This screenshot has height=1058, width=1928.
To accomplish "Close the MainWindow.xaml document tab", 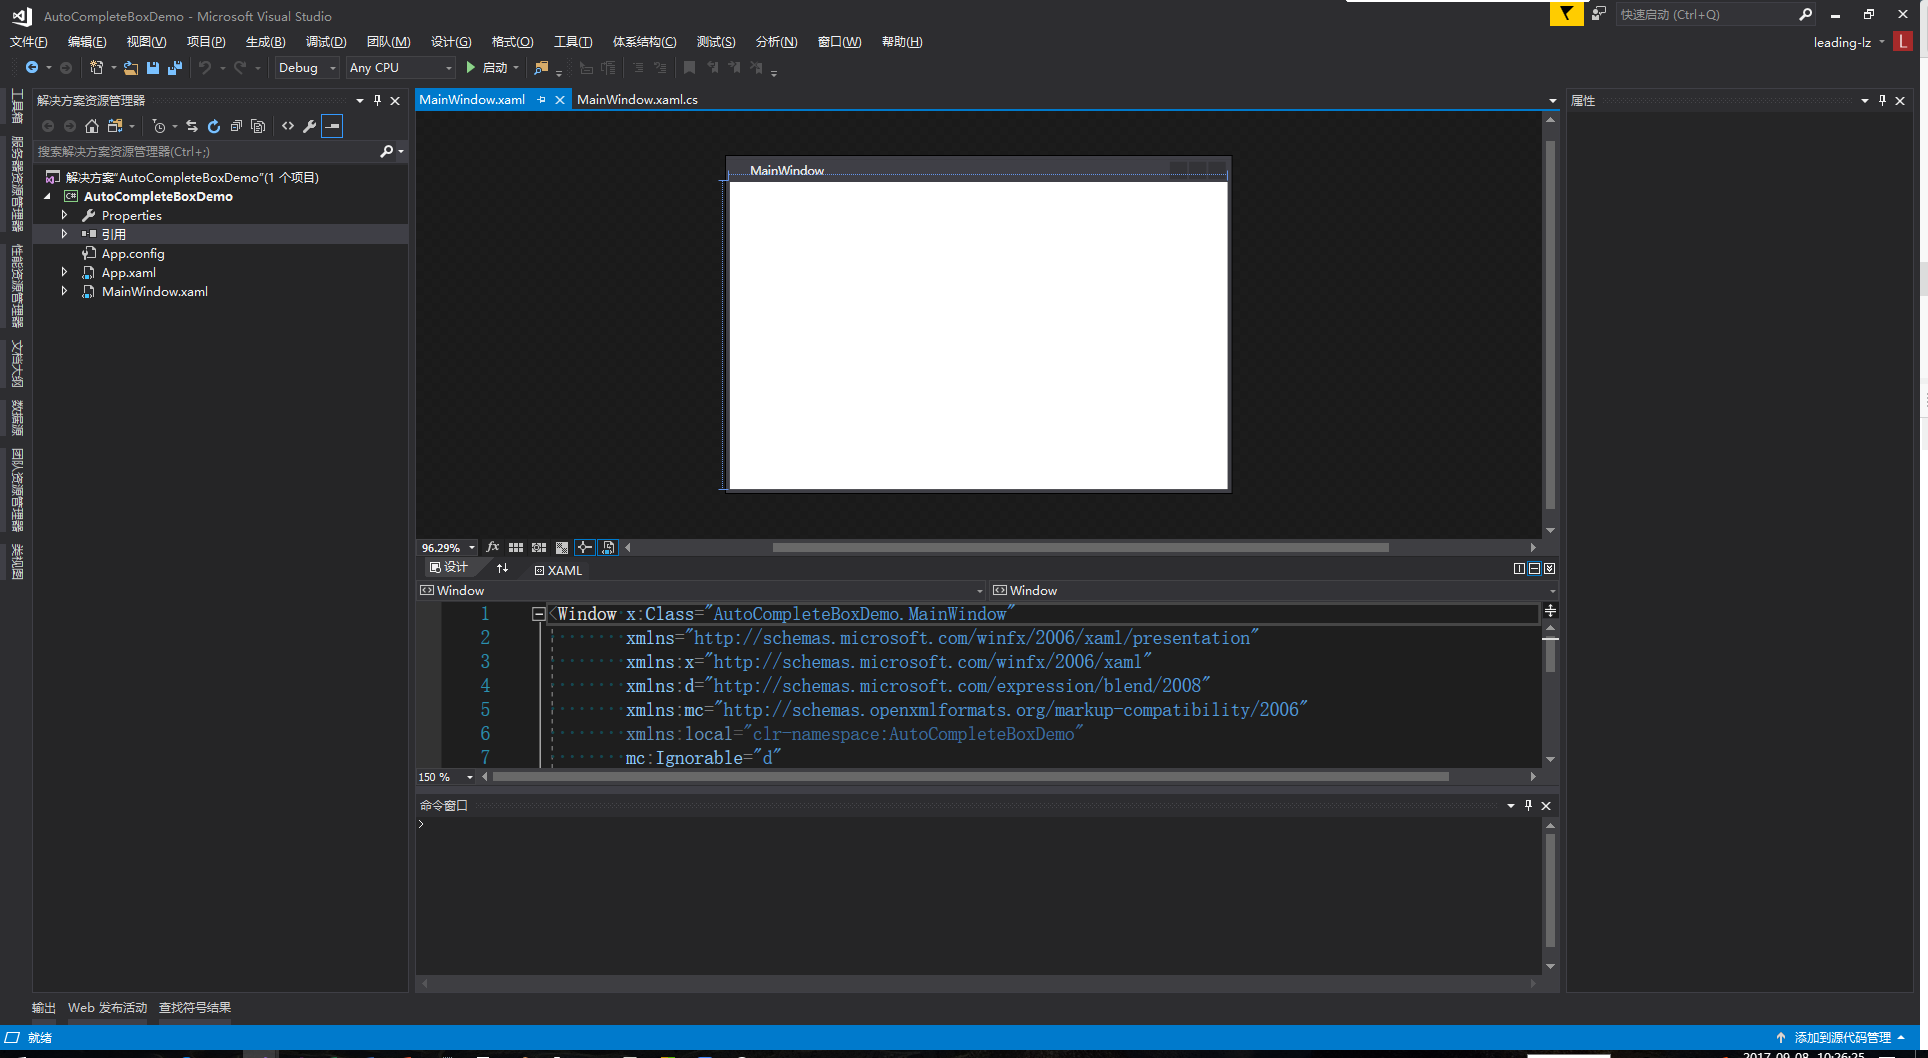I will pyautogui.click(x=560, y=100).
